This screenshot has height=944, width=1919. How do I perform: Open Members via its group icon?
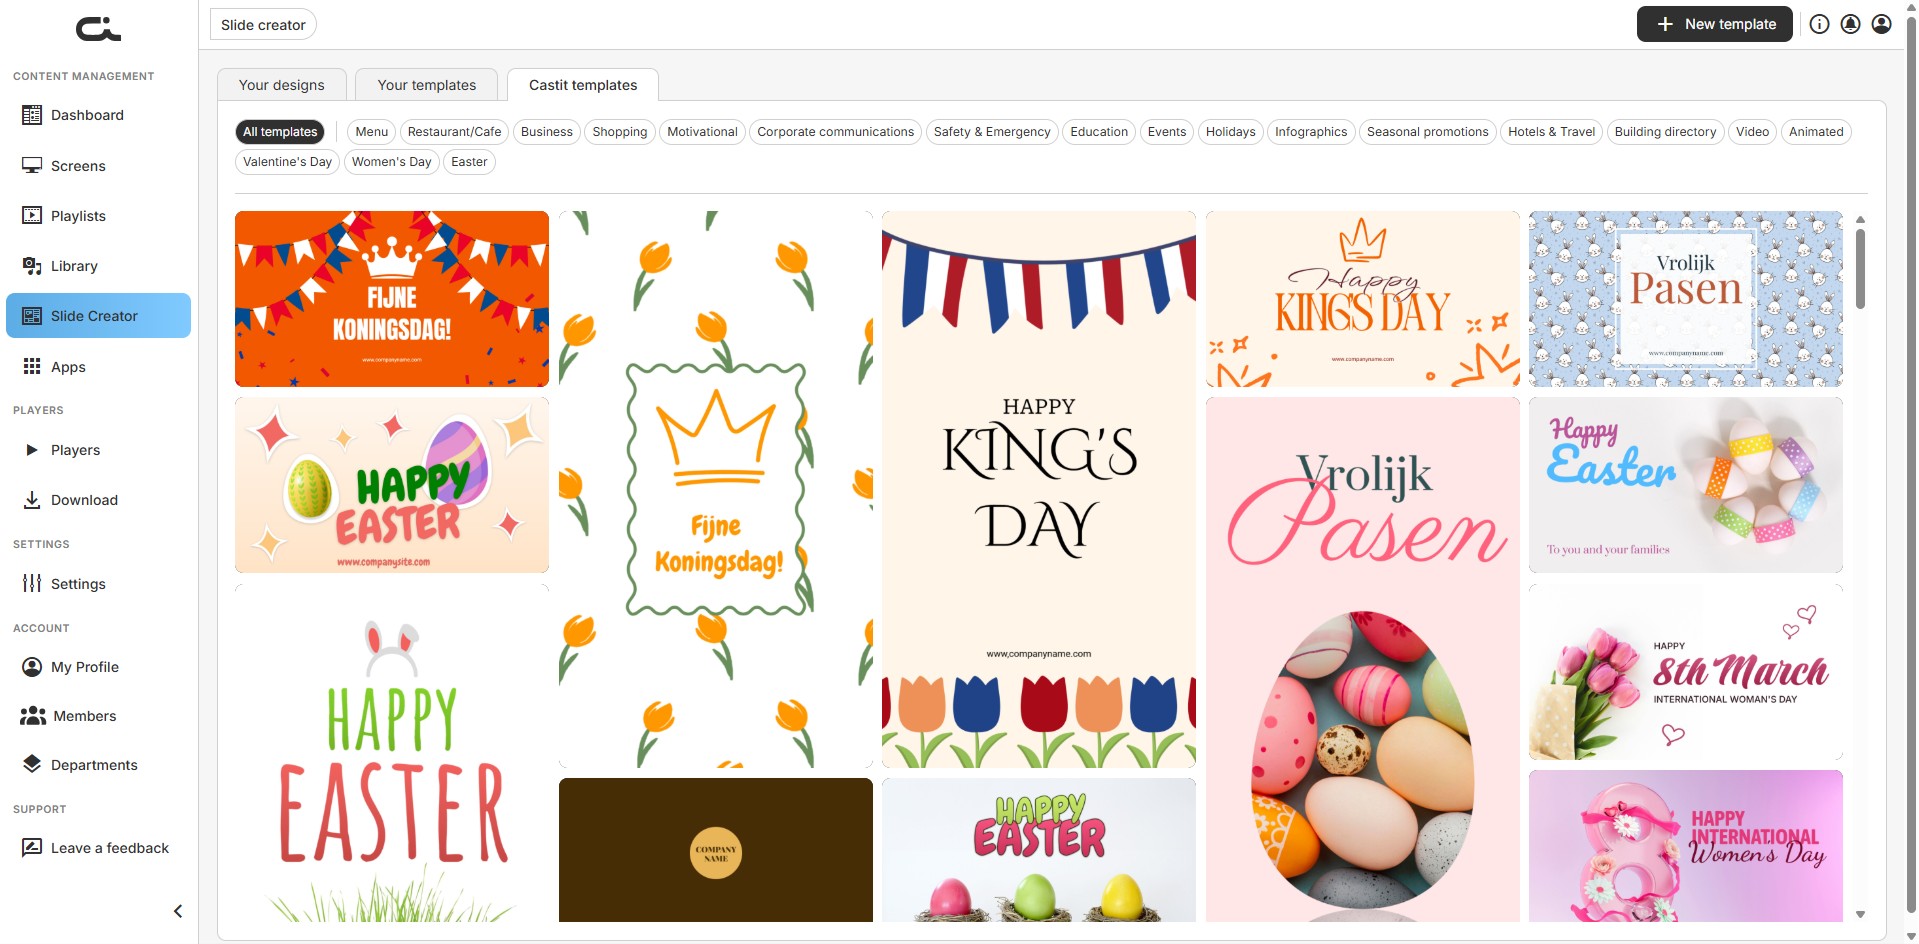tap(33, 716)
